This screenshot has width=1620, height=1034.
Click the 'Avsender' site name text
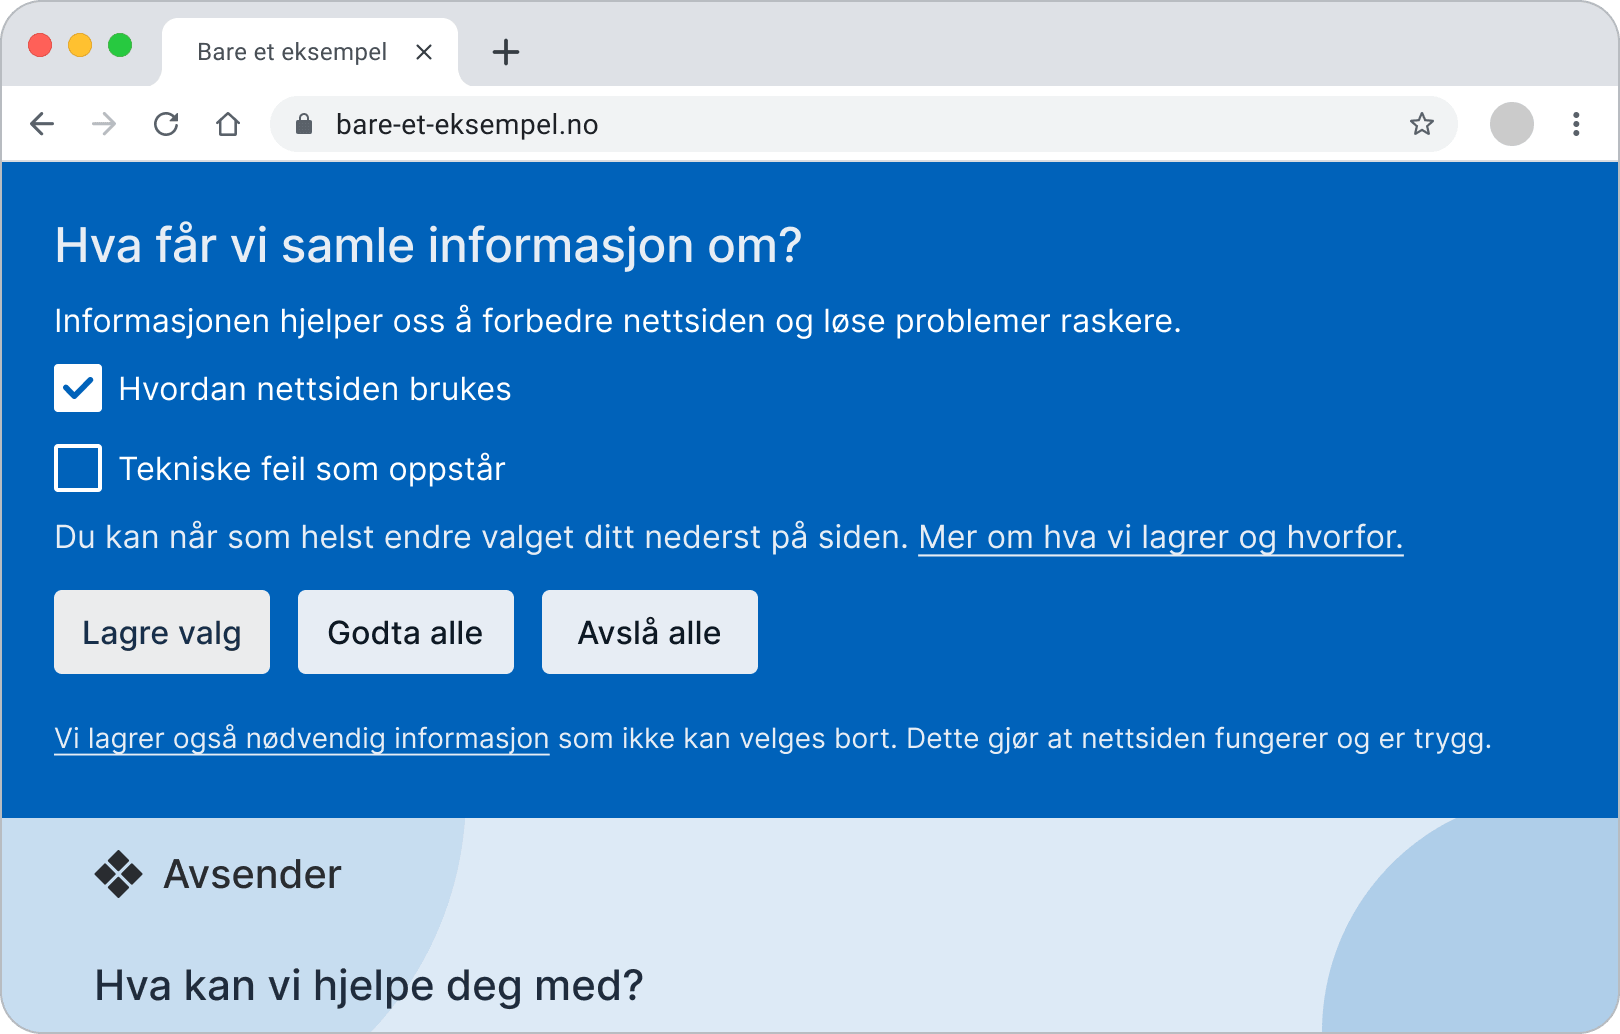click(252, 874)
